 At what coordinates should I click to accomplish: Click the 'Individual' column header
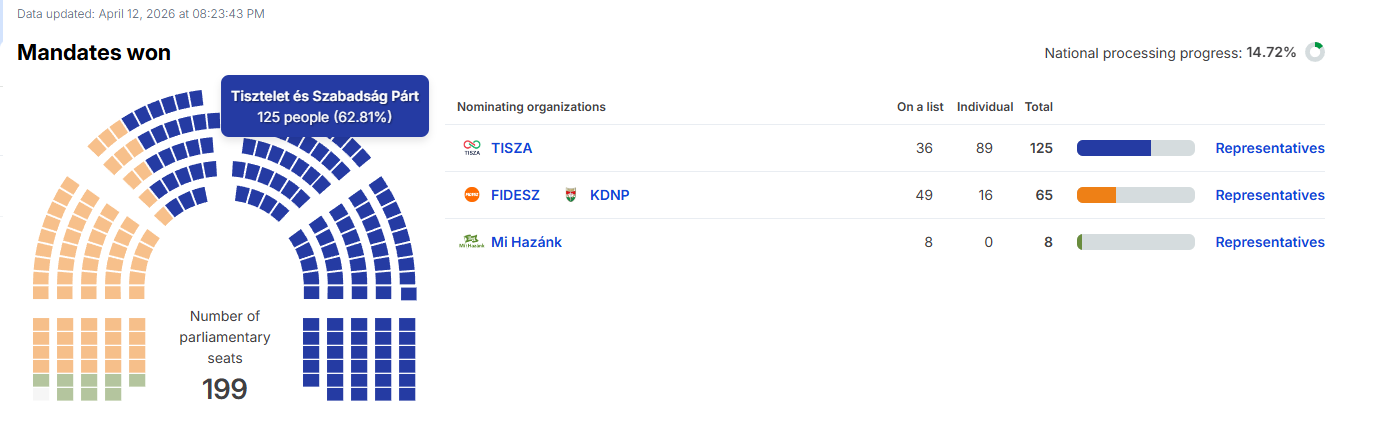pos(985,107)
